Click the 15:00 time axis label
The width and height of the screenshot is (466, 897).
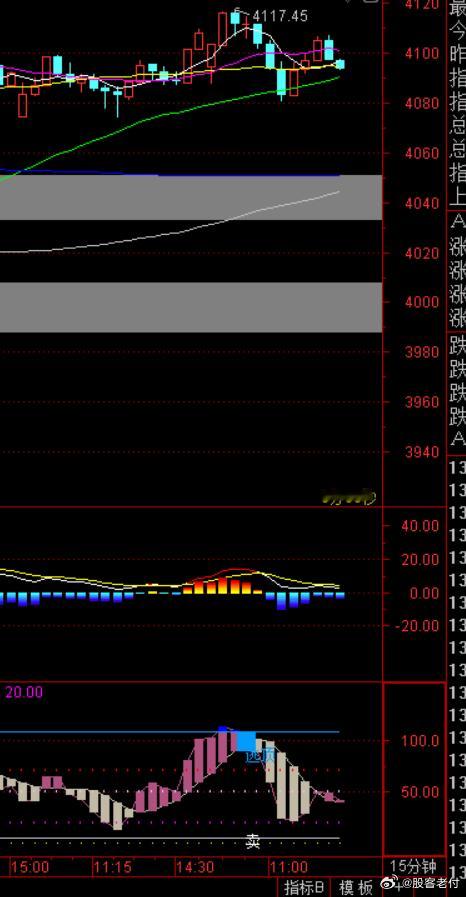[x=30, y=867]
